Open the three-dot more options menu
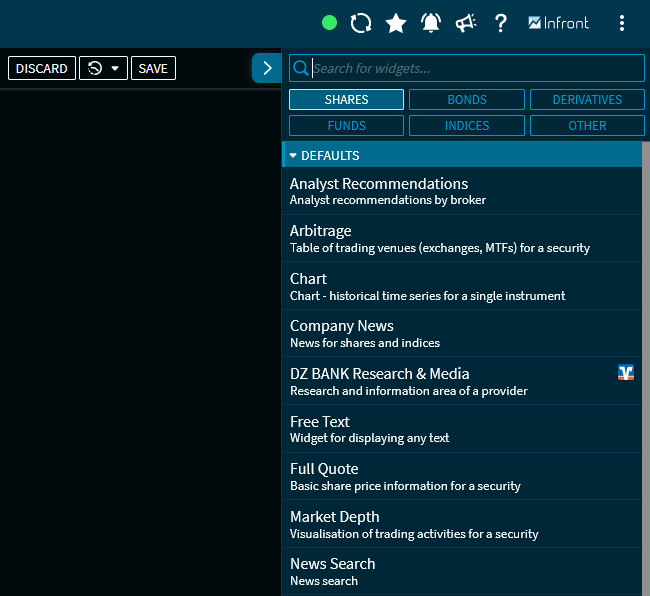This screenshot has width=650, height=596. pos(622,23)
